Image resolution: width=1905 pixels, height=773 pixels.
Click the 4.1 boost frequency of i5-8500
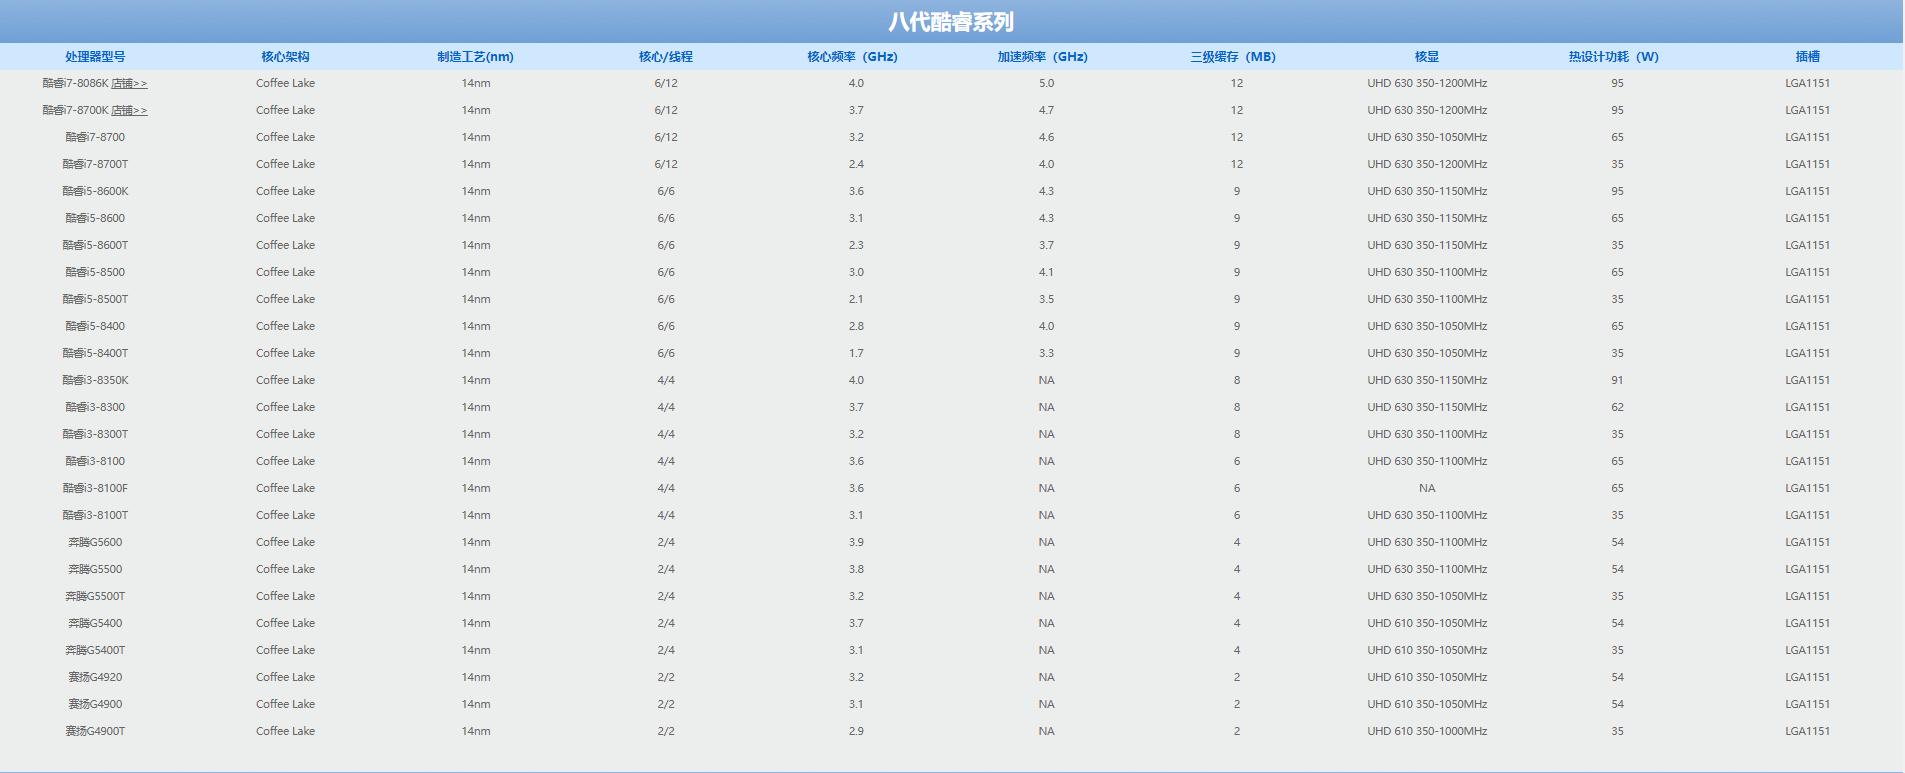(x=1046, y=272)
